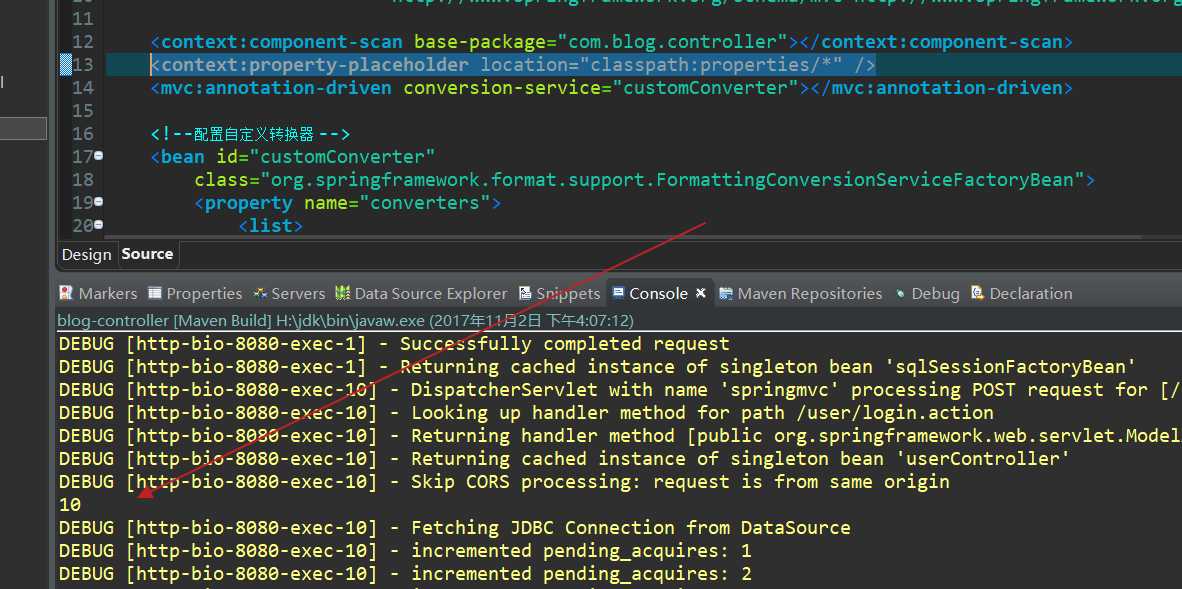1182x589 pixels.
Task: Collapse the list element on line 20
Action: (x=99, y=224)
